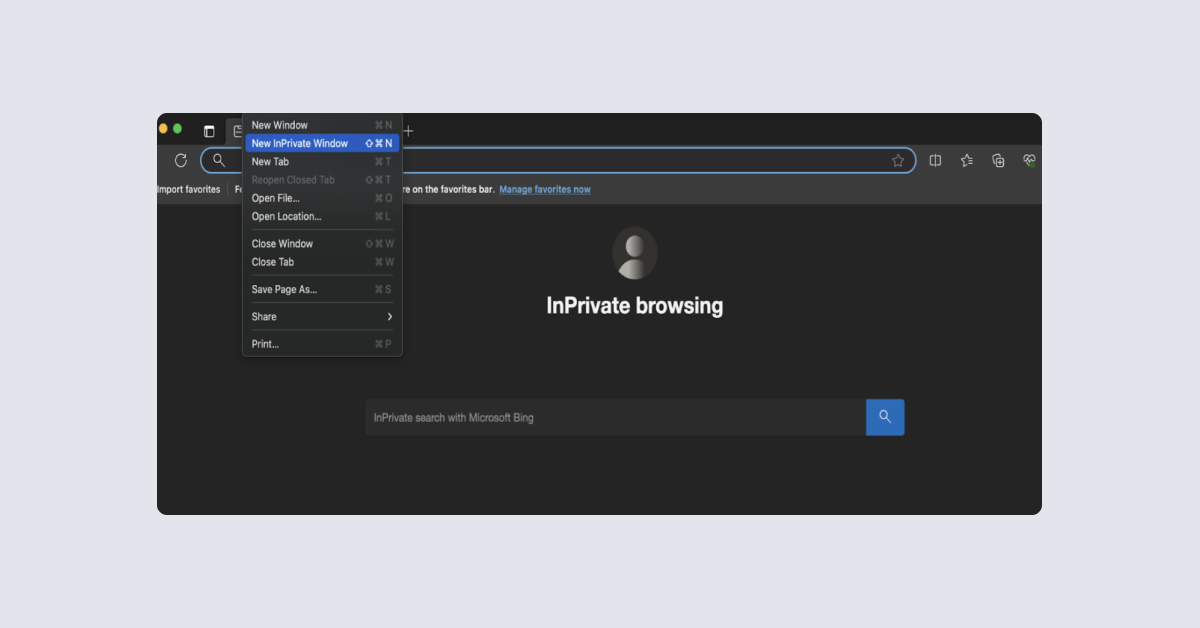This screenshot has height=628, width=1200.
Task: Reload the current page
Action: click(x=180, y=160)
